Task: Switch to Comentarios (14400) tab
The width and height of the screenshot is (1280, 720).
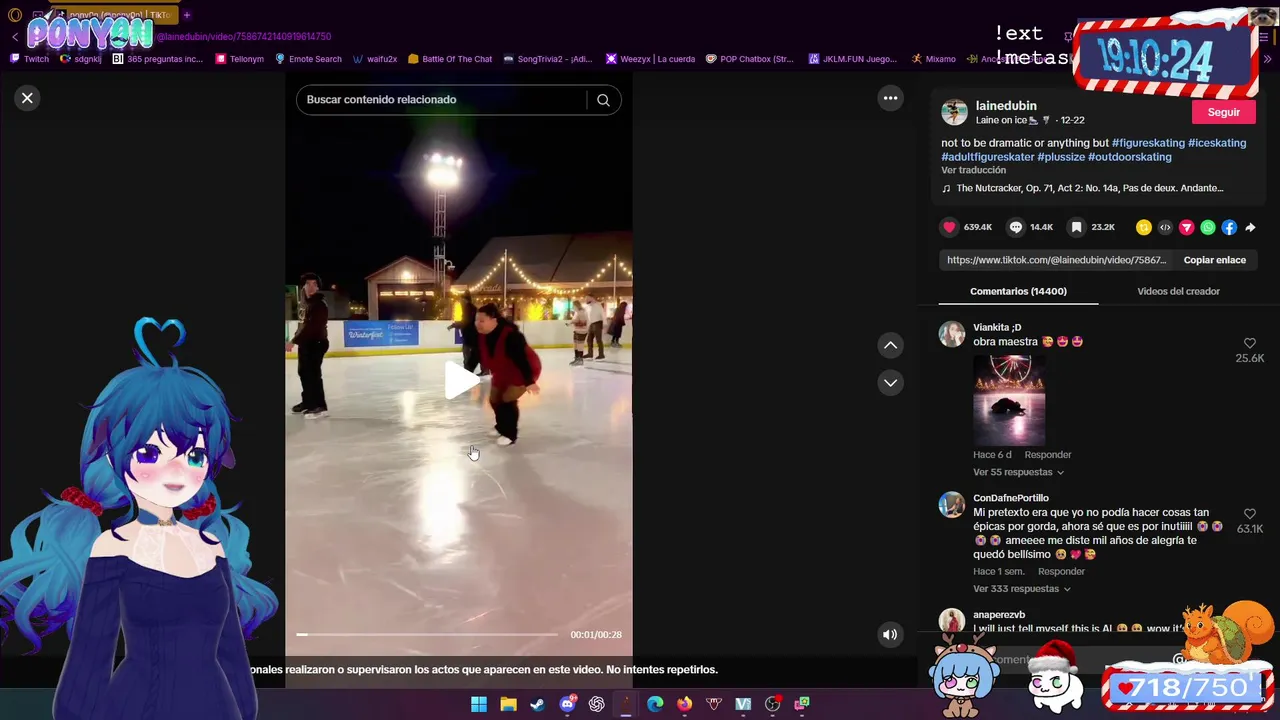Action: click(1018, 291)
